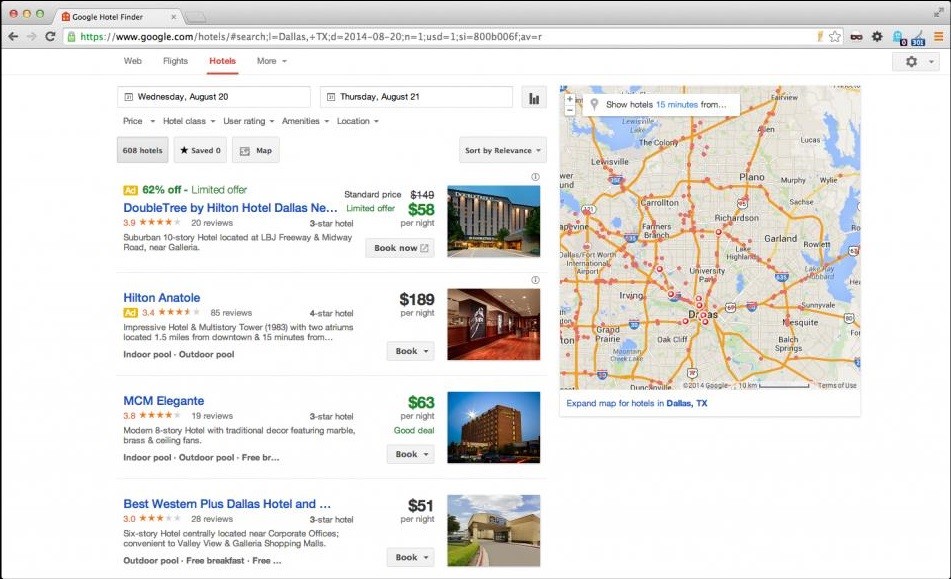
Task: Open the User rating filter
Action: 249,121
